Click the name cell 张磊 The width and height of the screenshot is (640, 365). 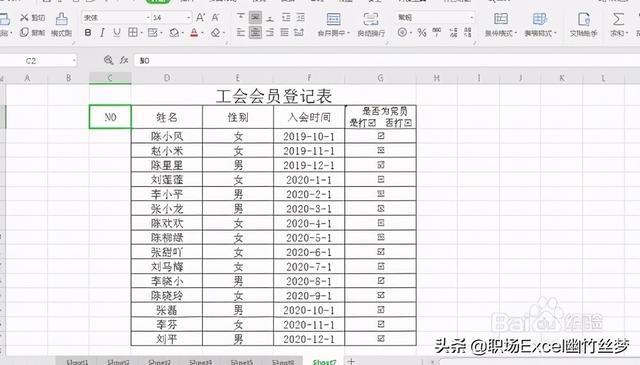click(x=167, y=310)
